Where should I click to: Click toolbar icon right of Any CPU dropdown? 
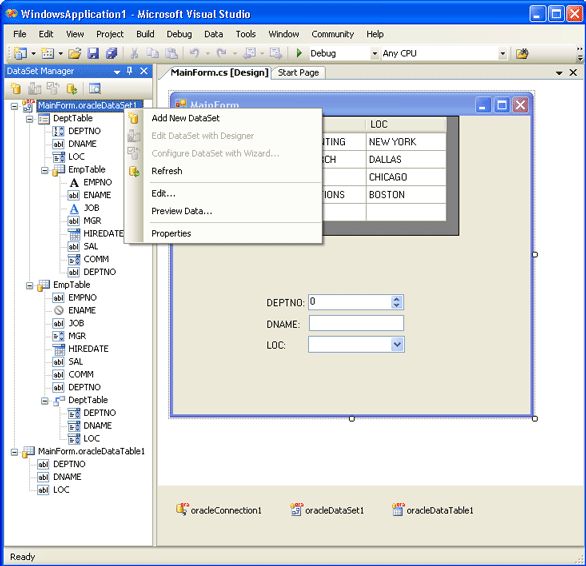pyautogui.click(x=522, y=53)
